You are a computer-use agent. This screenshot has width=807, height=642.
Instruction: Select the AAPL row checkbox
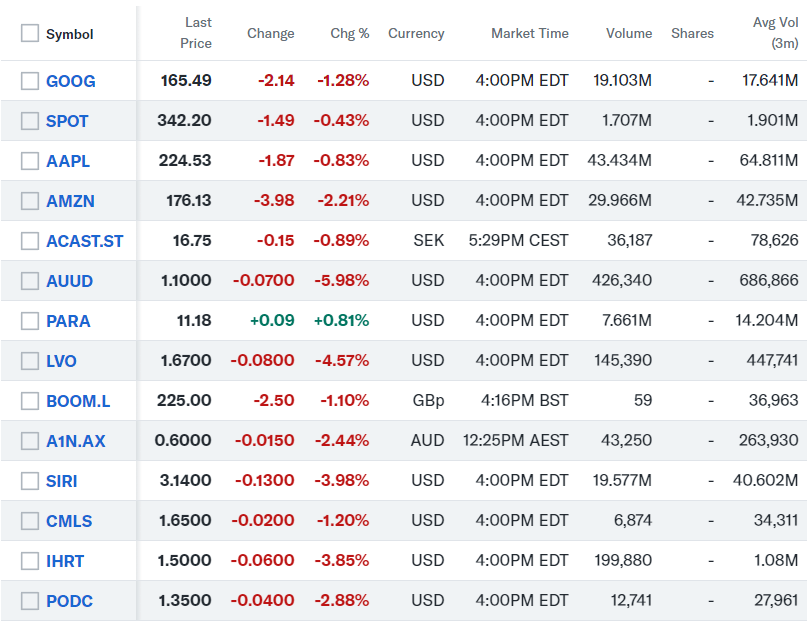click(x=30, y=161)
